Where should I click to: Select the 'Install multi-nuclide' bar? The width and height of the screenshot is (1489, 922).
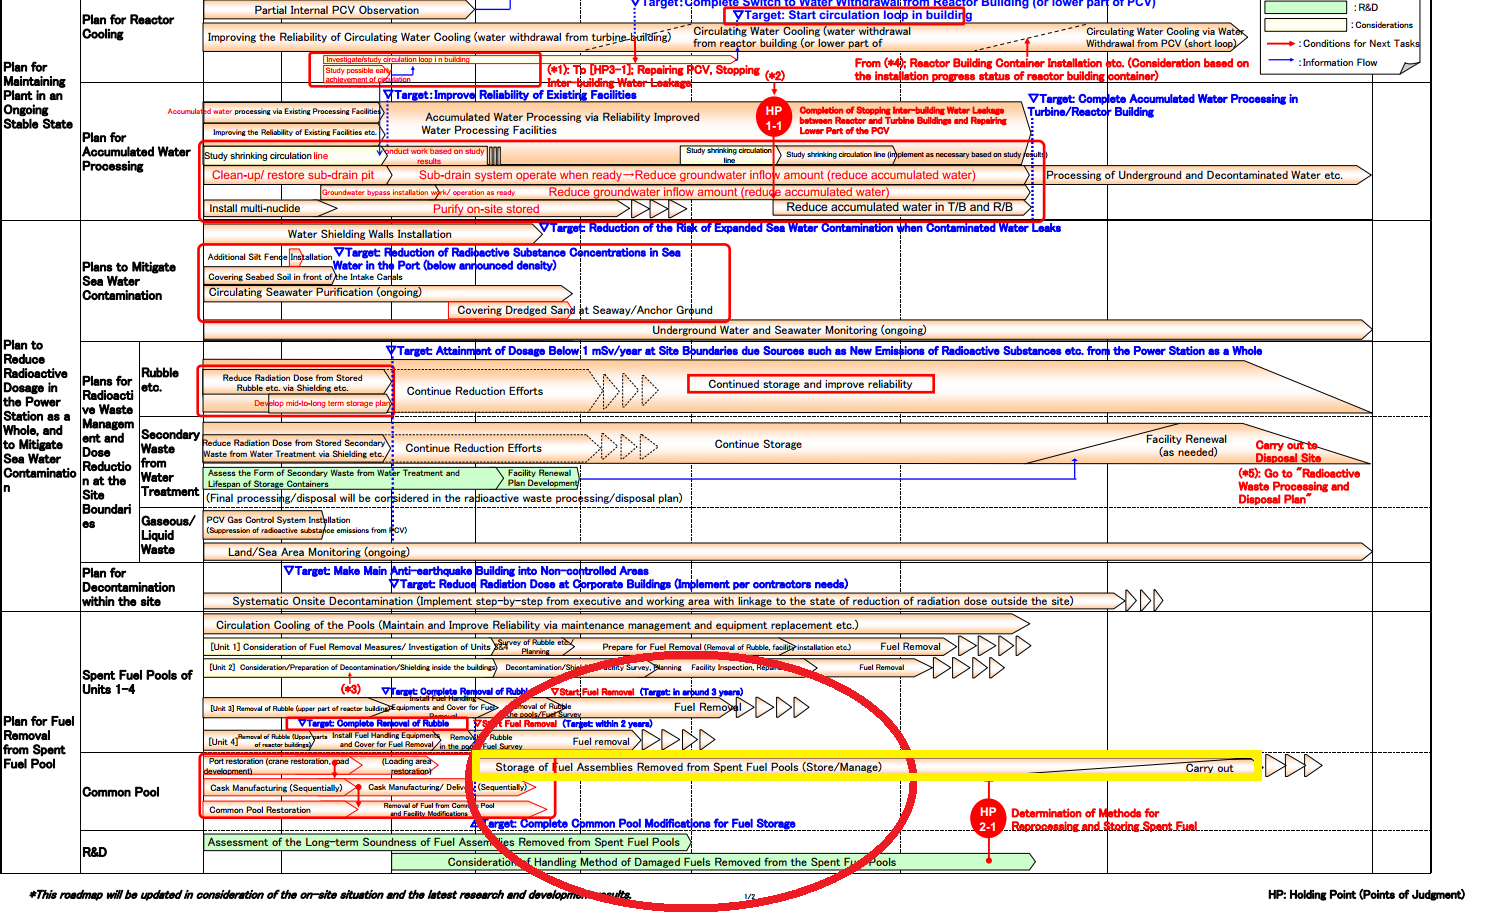point(270,209)
